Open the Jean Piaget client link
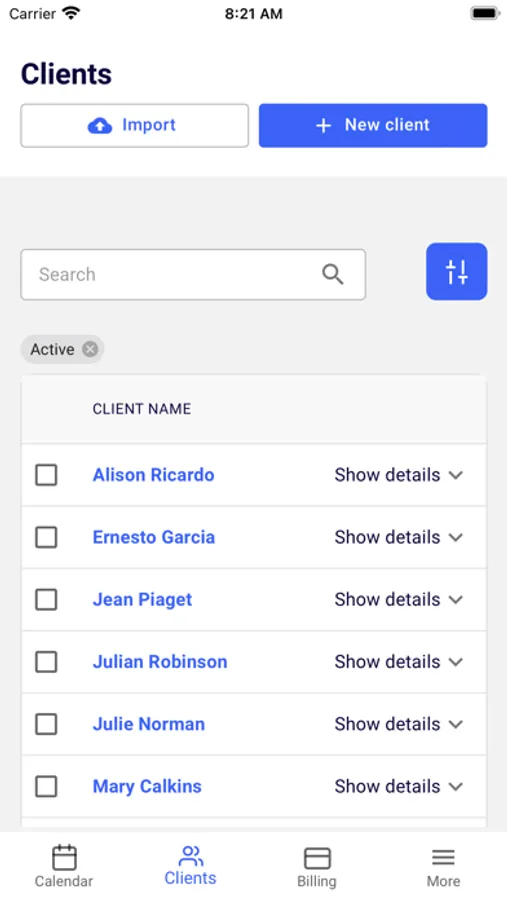The image size is (507, 900). [x=142, y=600]
